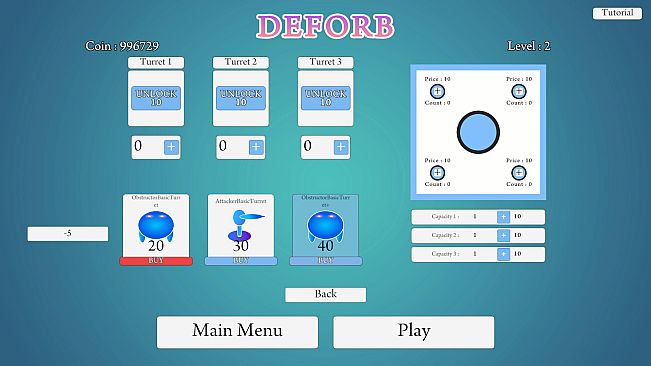Image resolution: width=651 pixels, height=366 pixels.
Task: Start the game with Play
Action: (x=414, y=332)
